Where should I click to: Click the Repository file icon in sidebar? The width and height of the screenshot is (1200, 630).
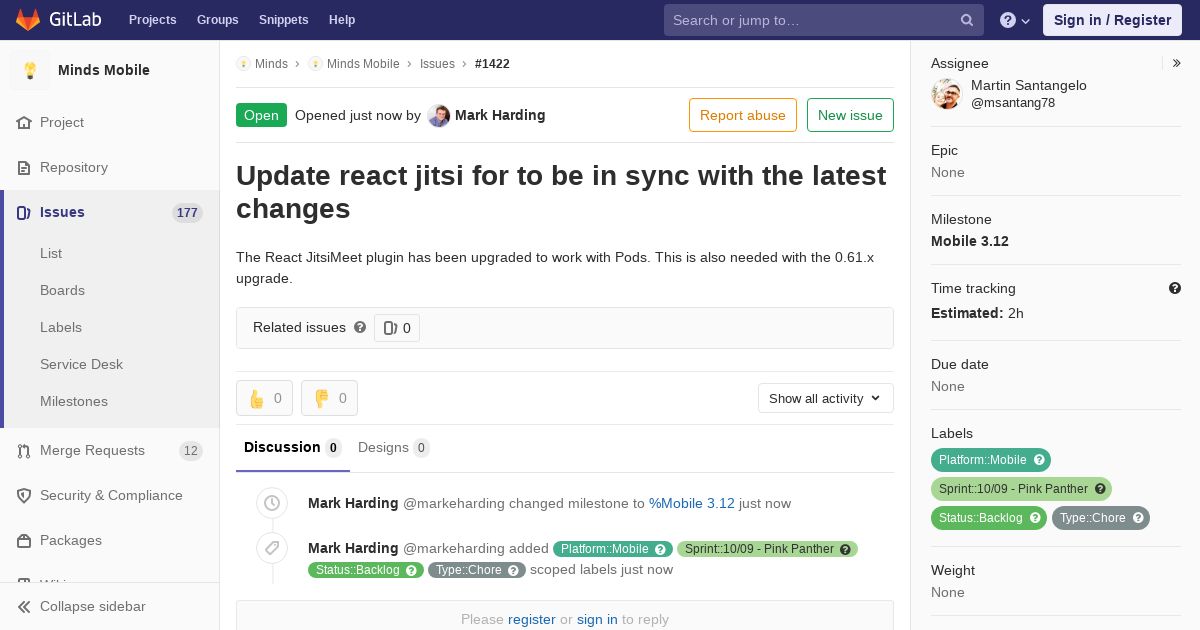coord(24,167)
